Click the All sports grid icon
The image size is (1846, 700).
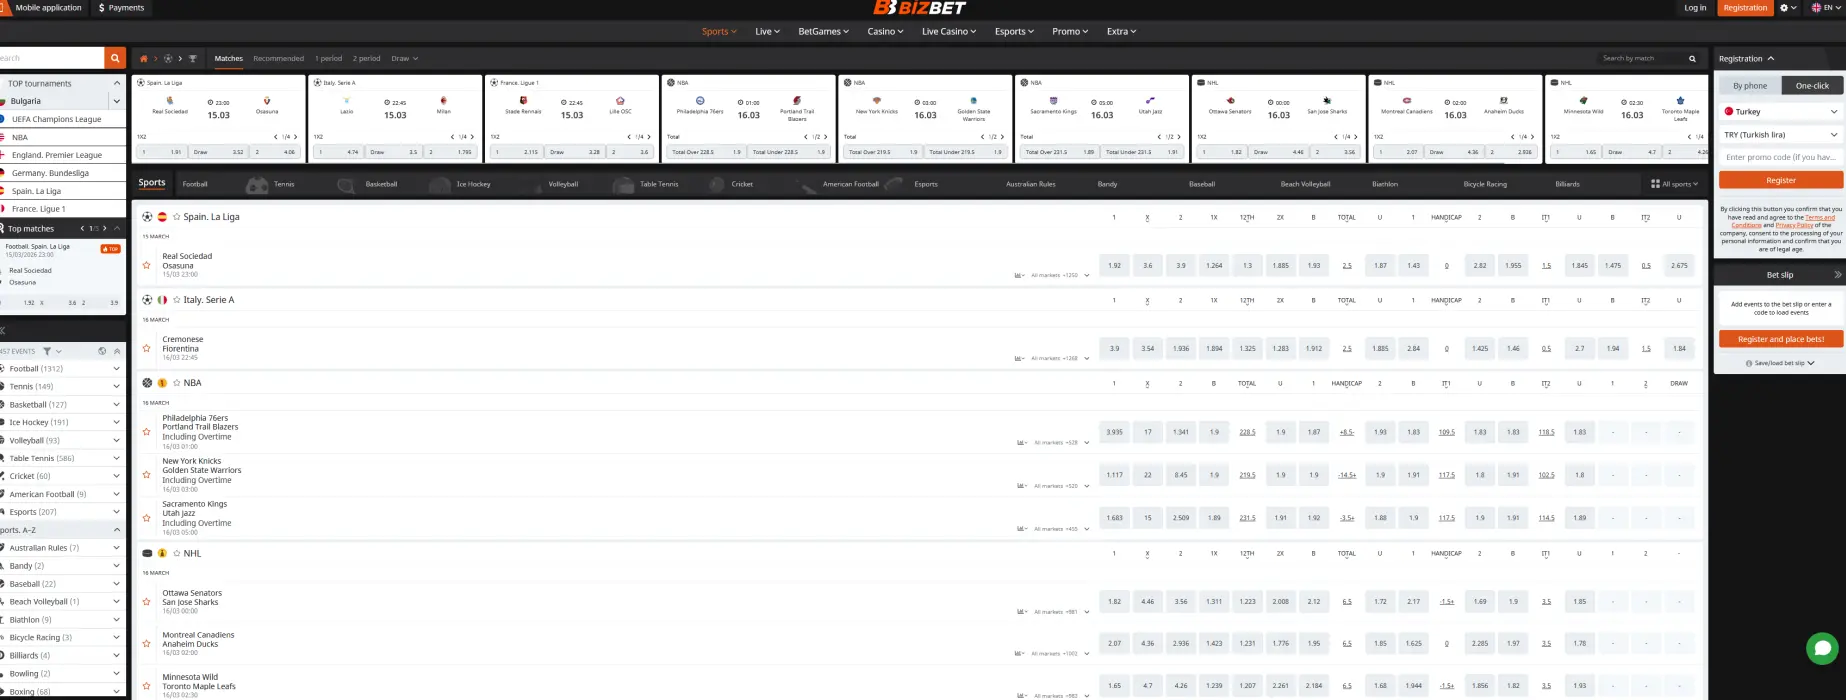point(1655,184)
